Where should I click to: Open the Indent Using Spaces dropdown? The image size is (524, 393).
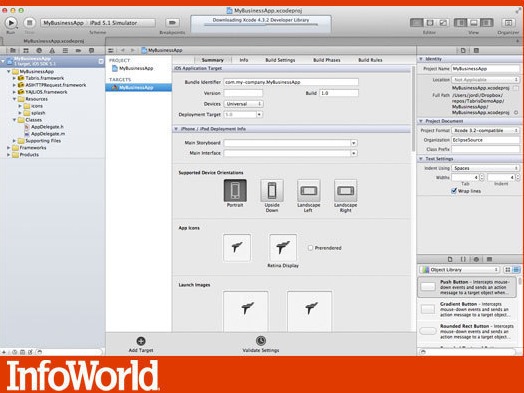(486, 168)
